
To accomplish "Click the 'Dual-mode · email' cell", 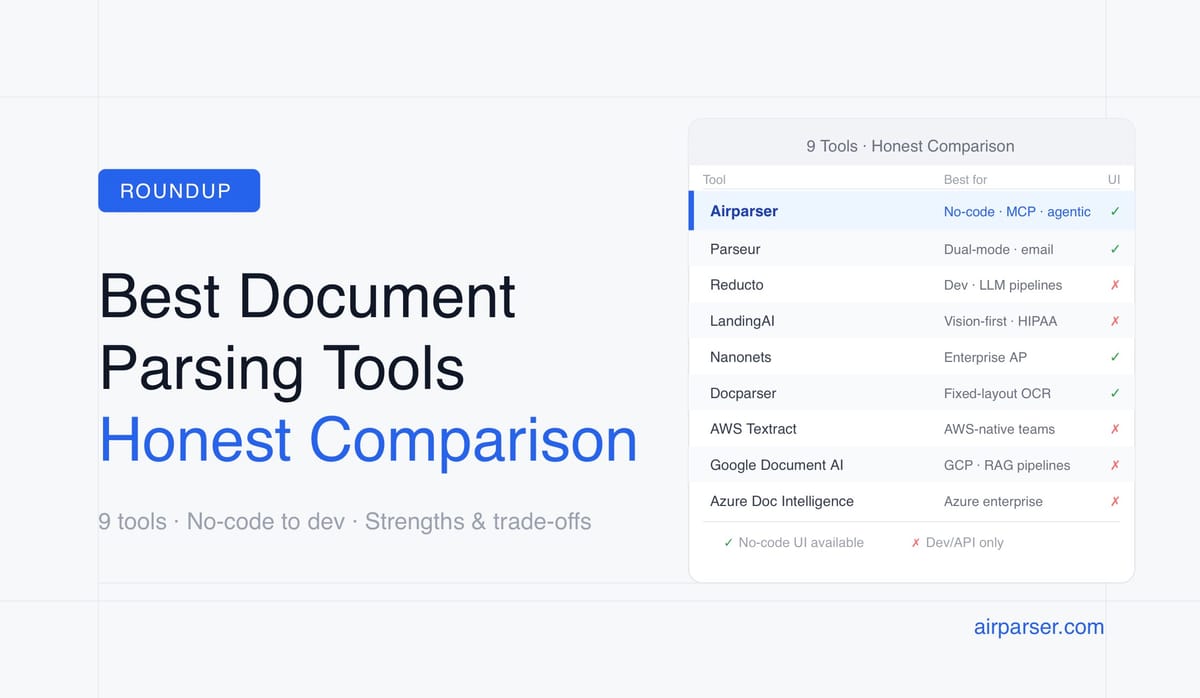I will pyautogui.click(x=998, y=249).
